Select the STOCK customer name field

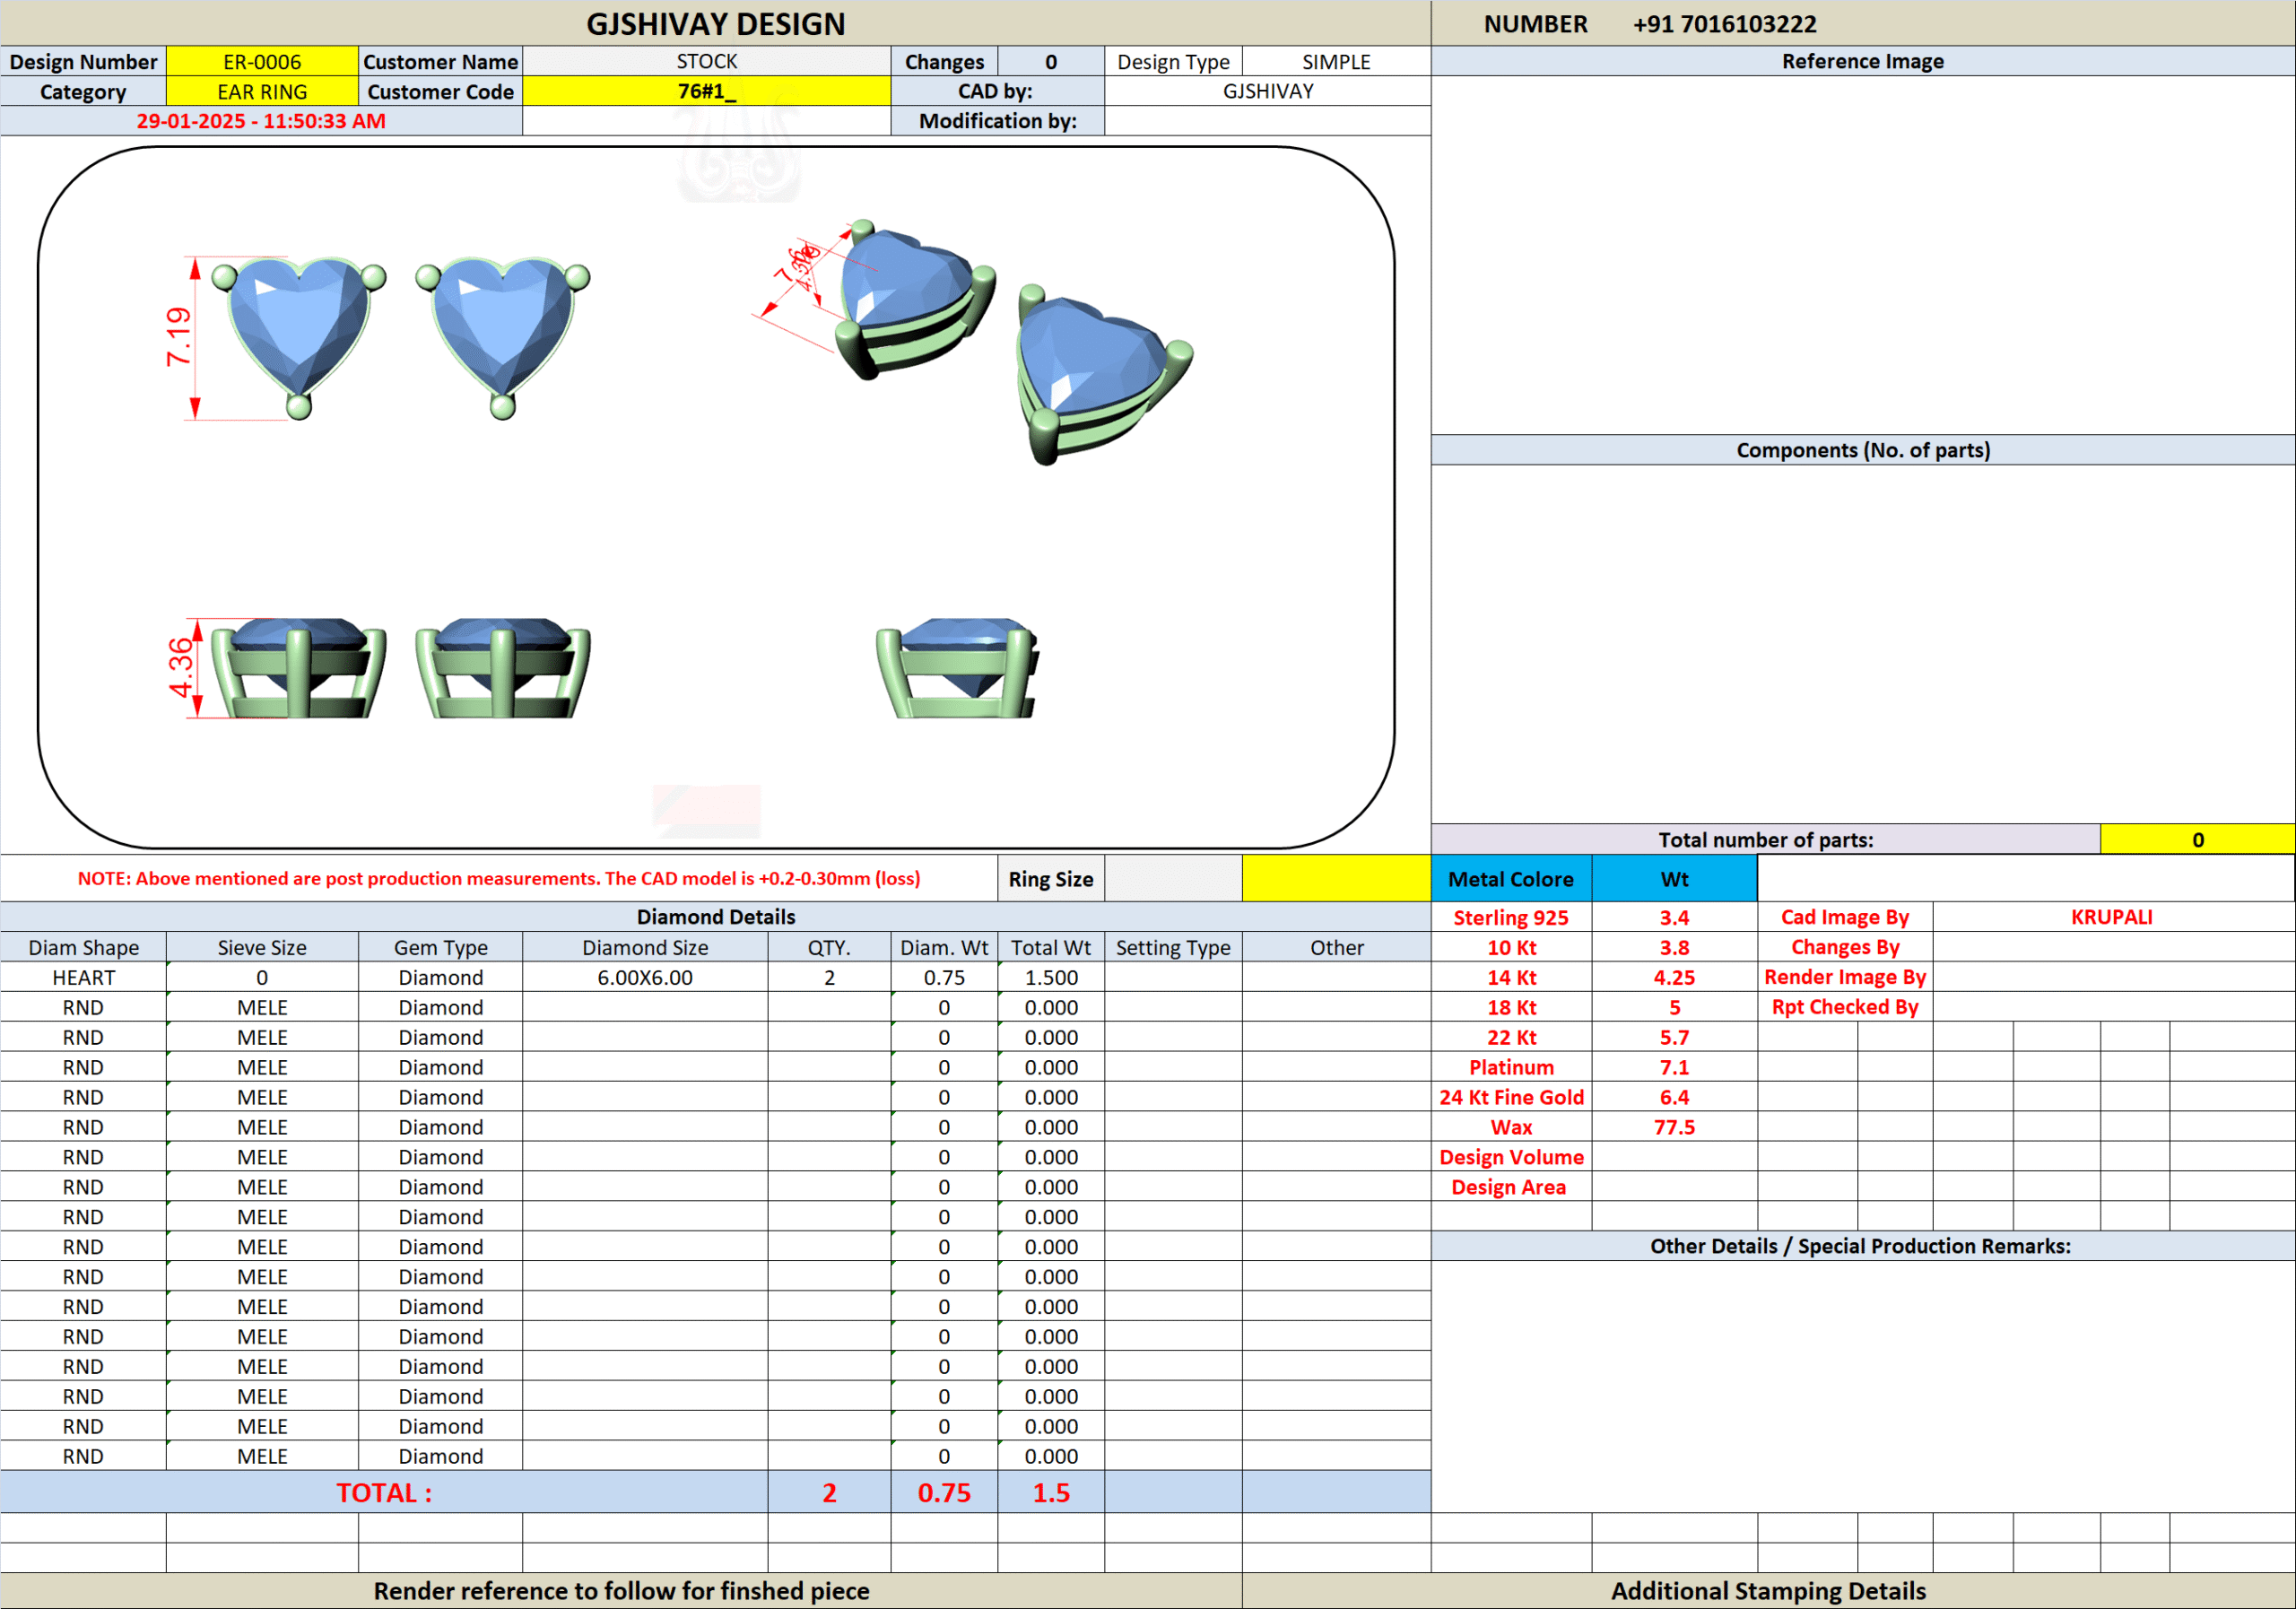click(x=706, y=62)
